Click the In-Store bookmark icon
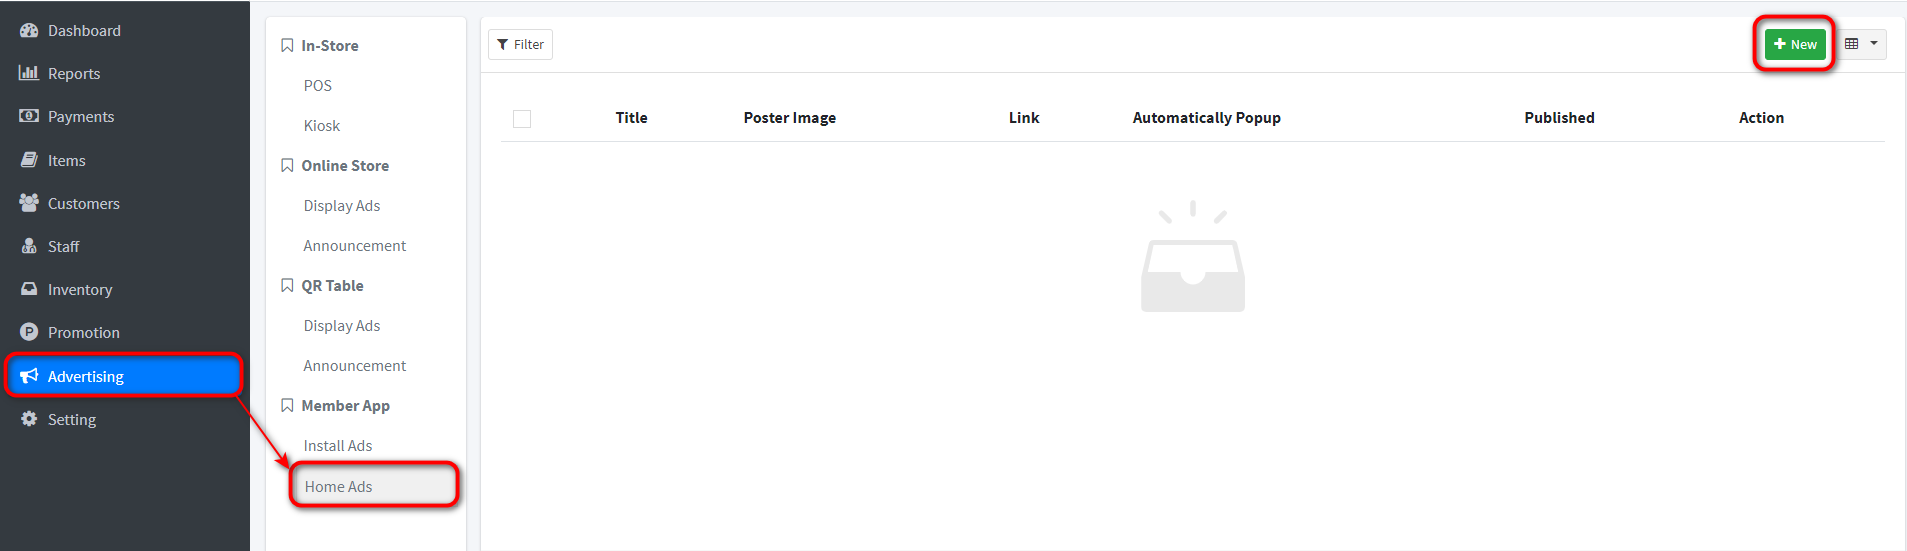Viewport: 1907px width, 551px height. (x=287, y=46)
